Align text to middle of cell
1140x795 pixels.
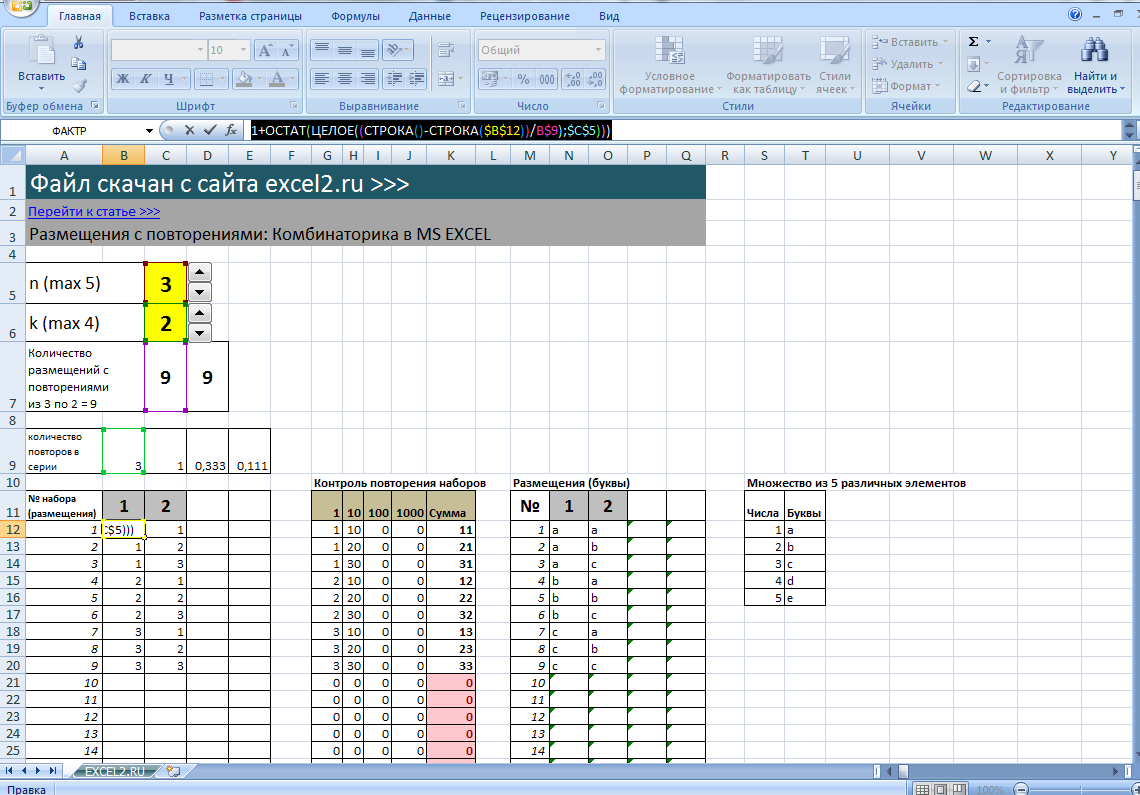[x=345, y=50]
